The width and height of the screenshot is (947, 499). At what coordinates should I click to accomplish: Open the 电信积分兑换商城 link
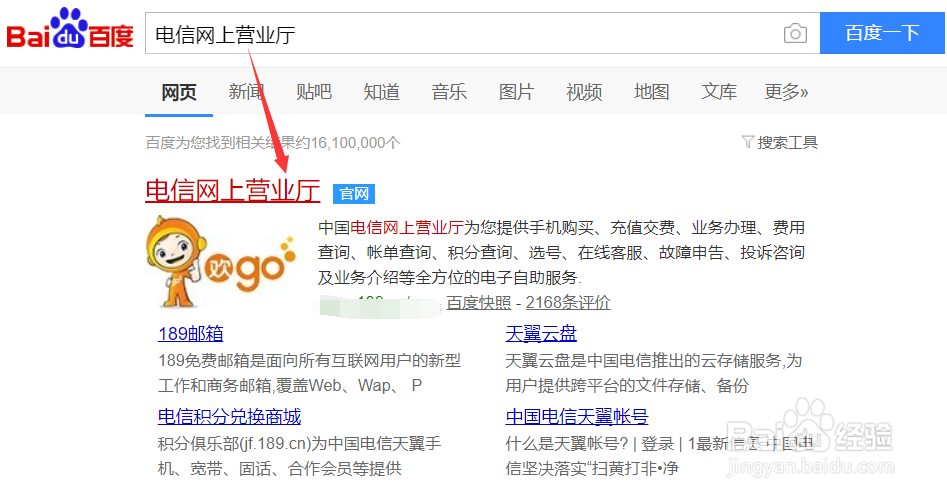point(230,416)
